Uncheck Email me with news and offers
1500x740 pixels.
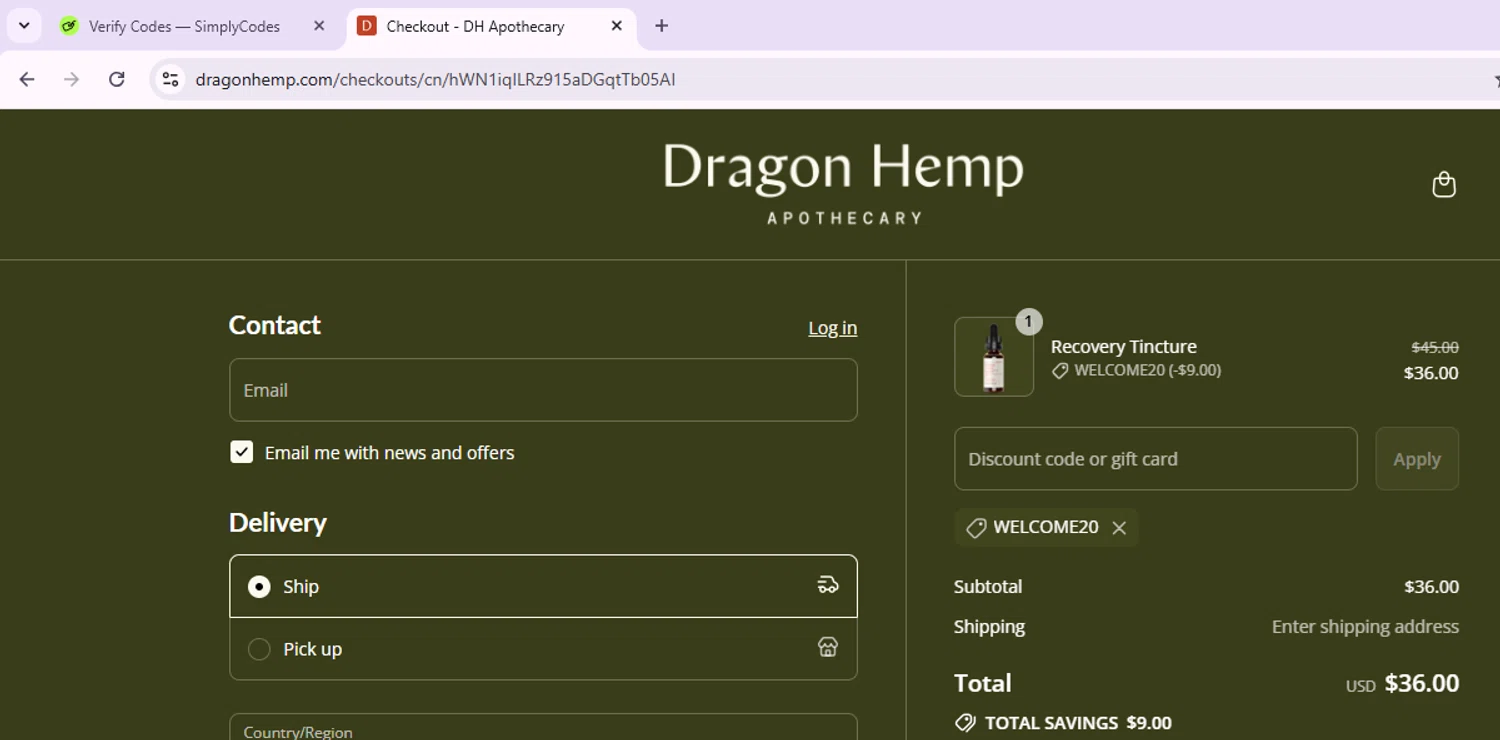[241, 452]
